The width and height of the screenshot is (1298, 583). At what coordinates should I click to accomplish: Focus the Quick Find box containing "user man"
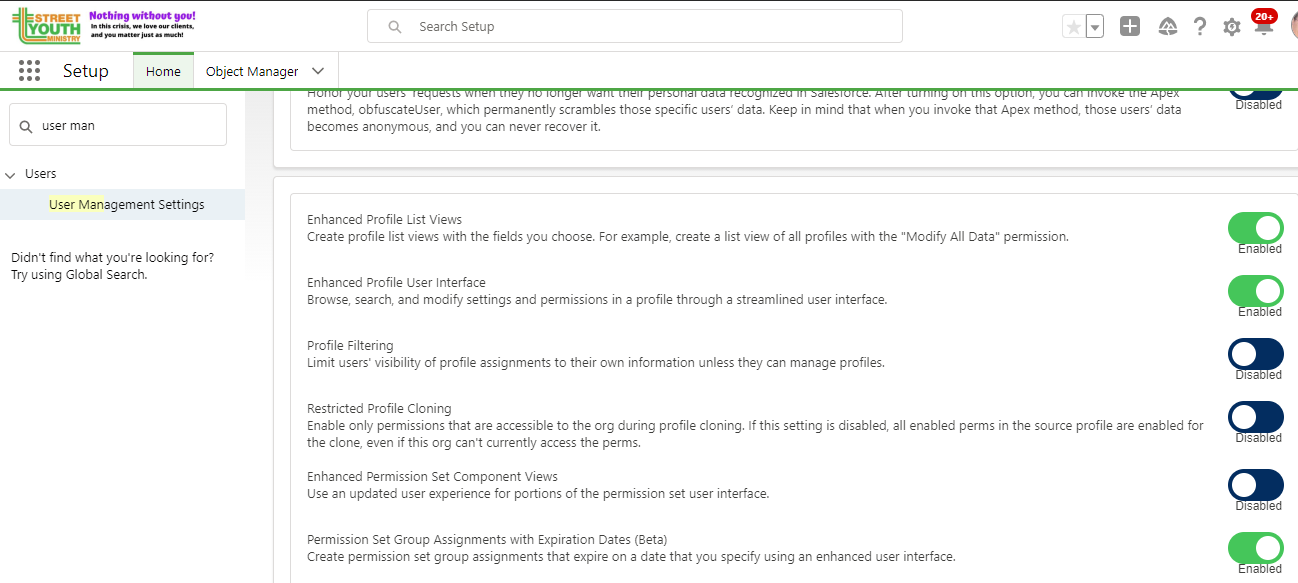pyautogui.click(x=118, y=126)
